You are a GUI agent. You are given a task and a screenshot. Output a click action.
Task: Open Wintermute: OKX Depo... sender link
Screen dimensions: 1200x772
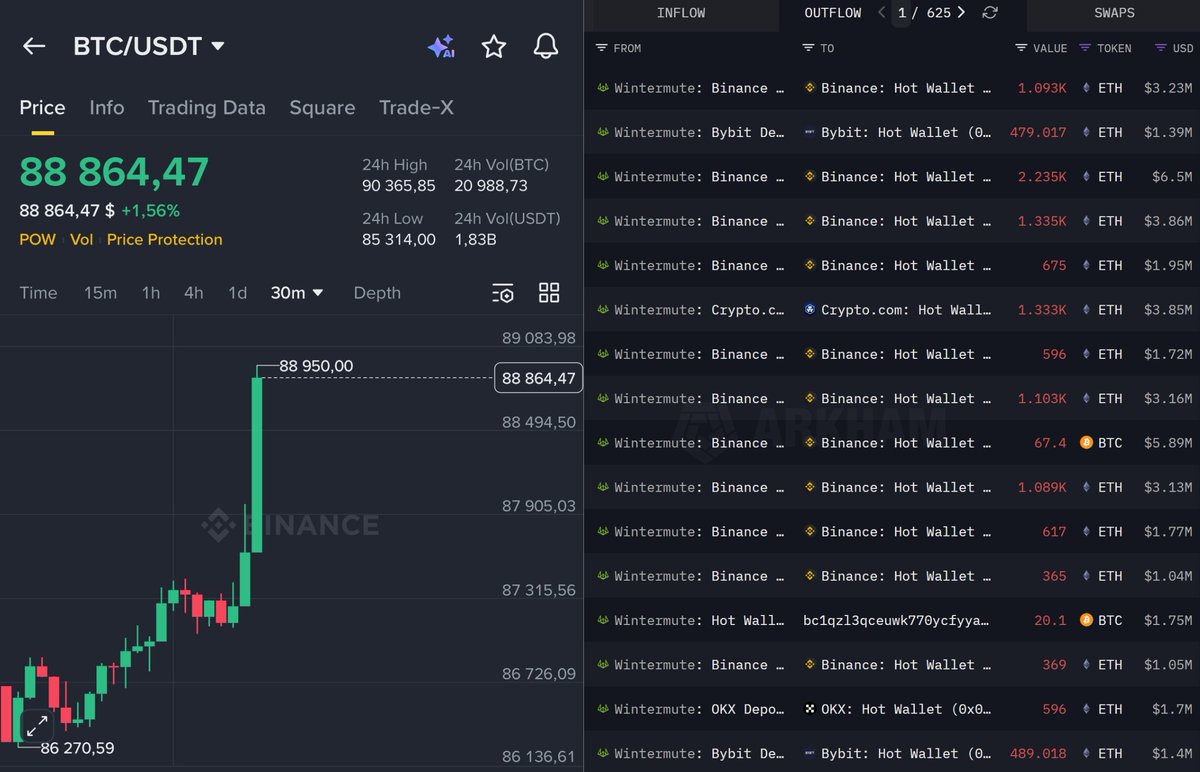tap(699, 709)
